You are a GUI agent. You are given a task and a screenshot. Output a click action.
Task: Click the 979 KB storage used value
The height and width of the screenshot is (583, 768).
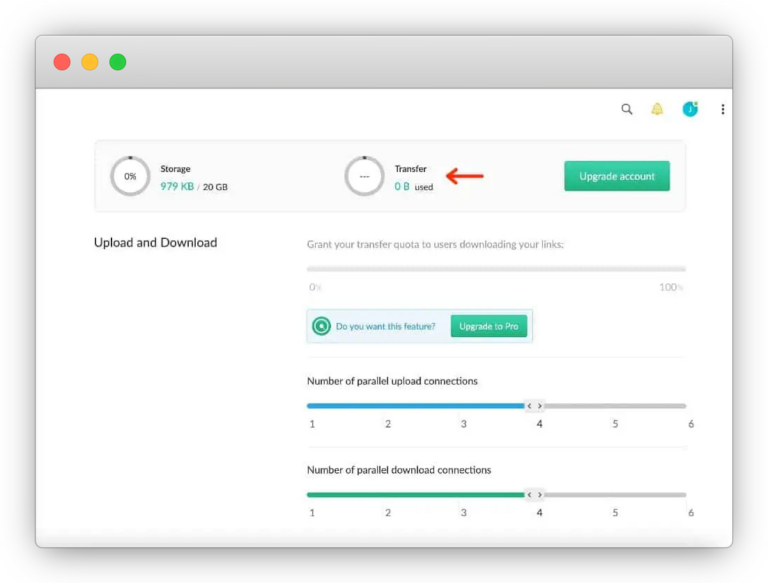(x=177, y=187)
